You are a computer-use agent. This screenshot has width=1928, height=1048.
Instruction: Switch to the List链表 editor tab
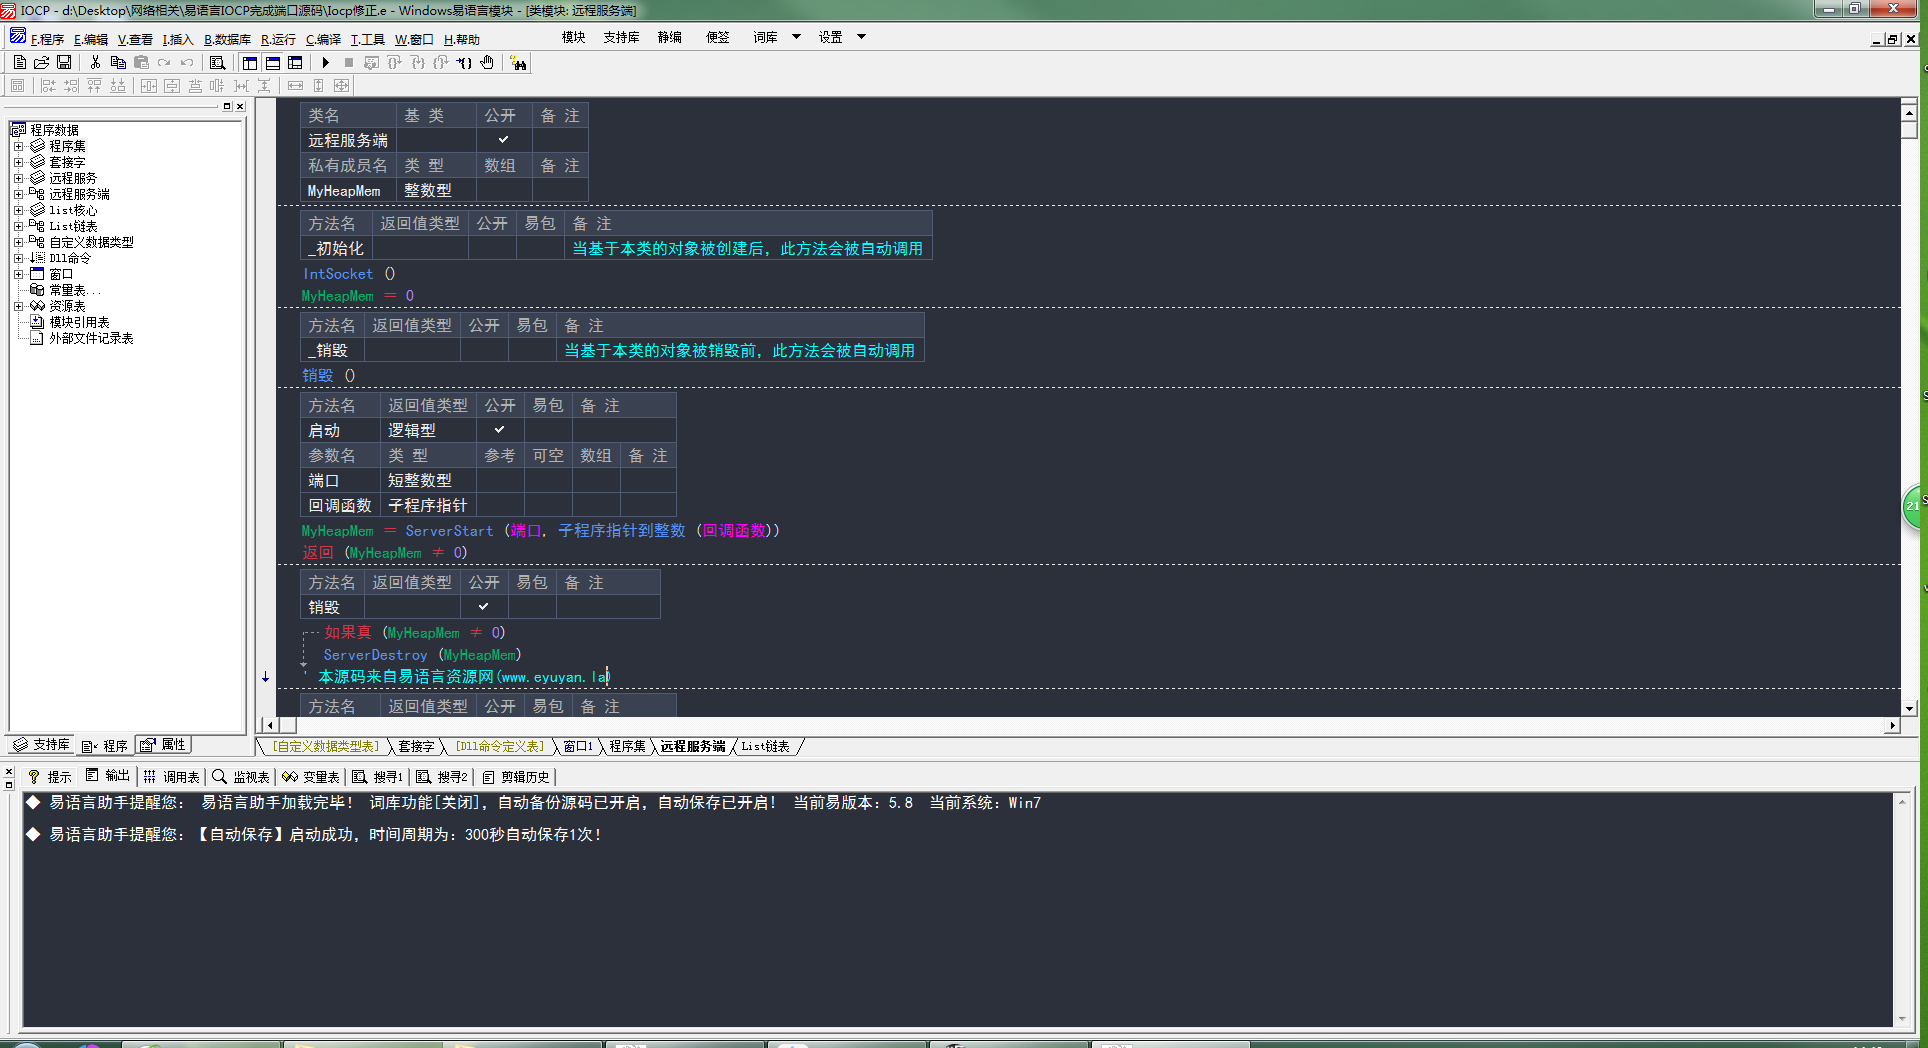[x=765, y=746]
